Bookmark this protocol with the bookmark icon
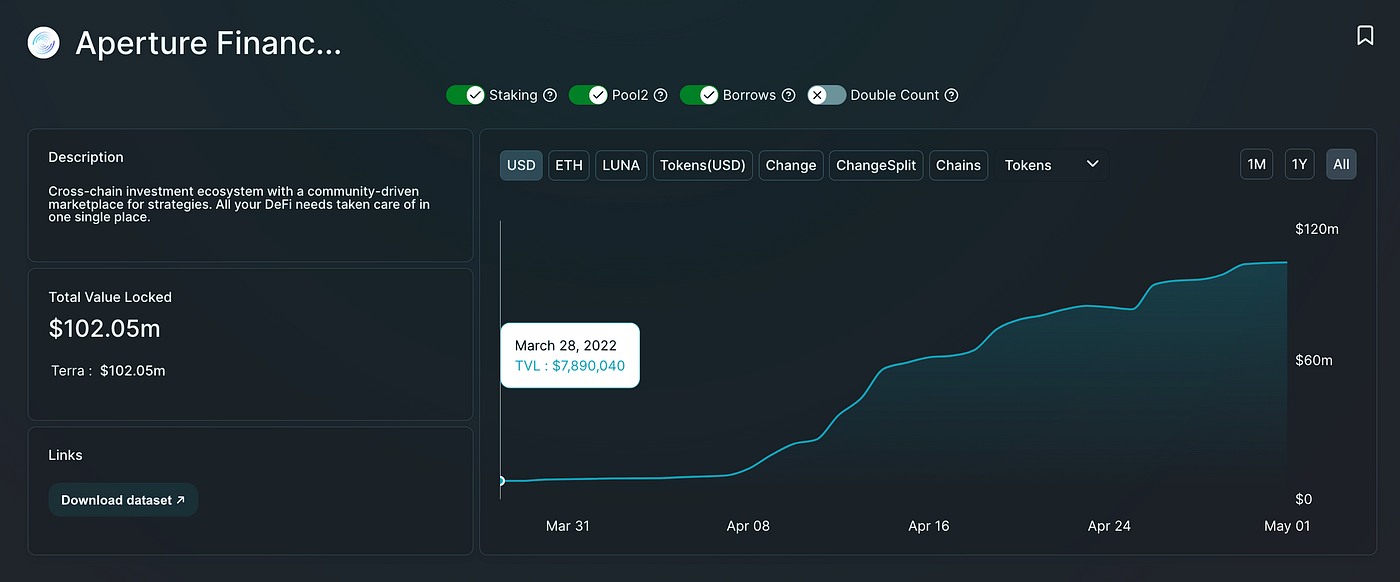 (x=1365, y=35)
